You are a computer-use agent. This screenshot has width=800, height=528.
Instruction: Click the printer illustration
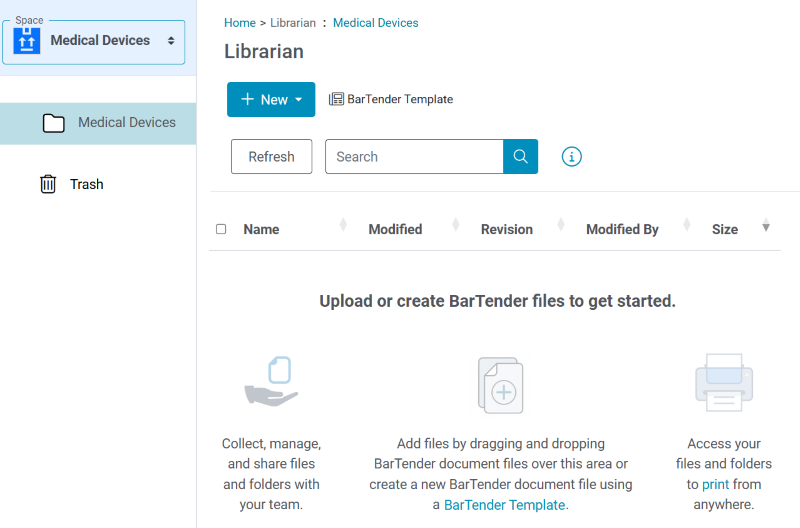(x=724, y=383)
